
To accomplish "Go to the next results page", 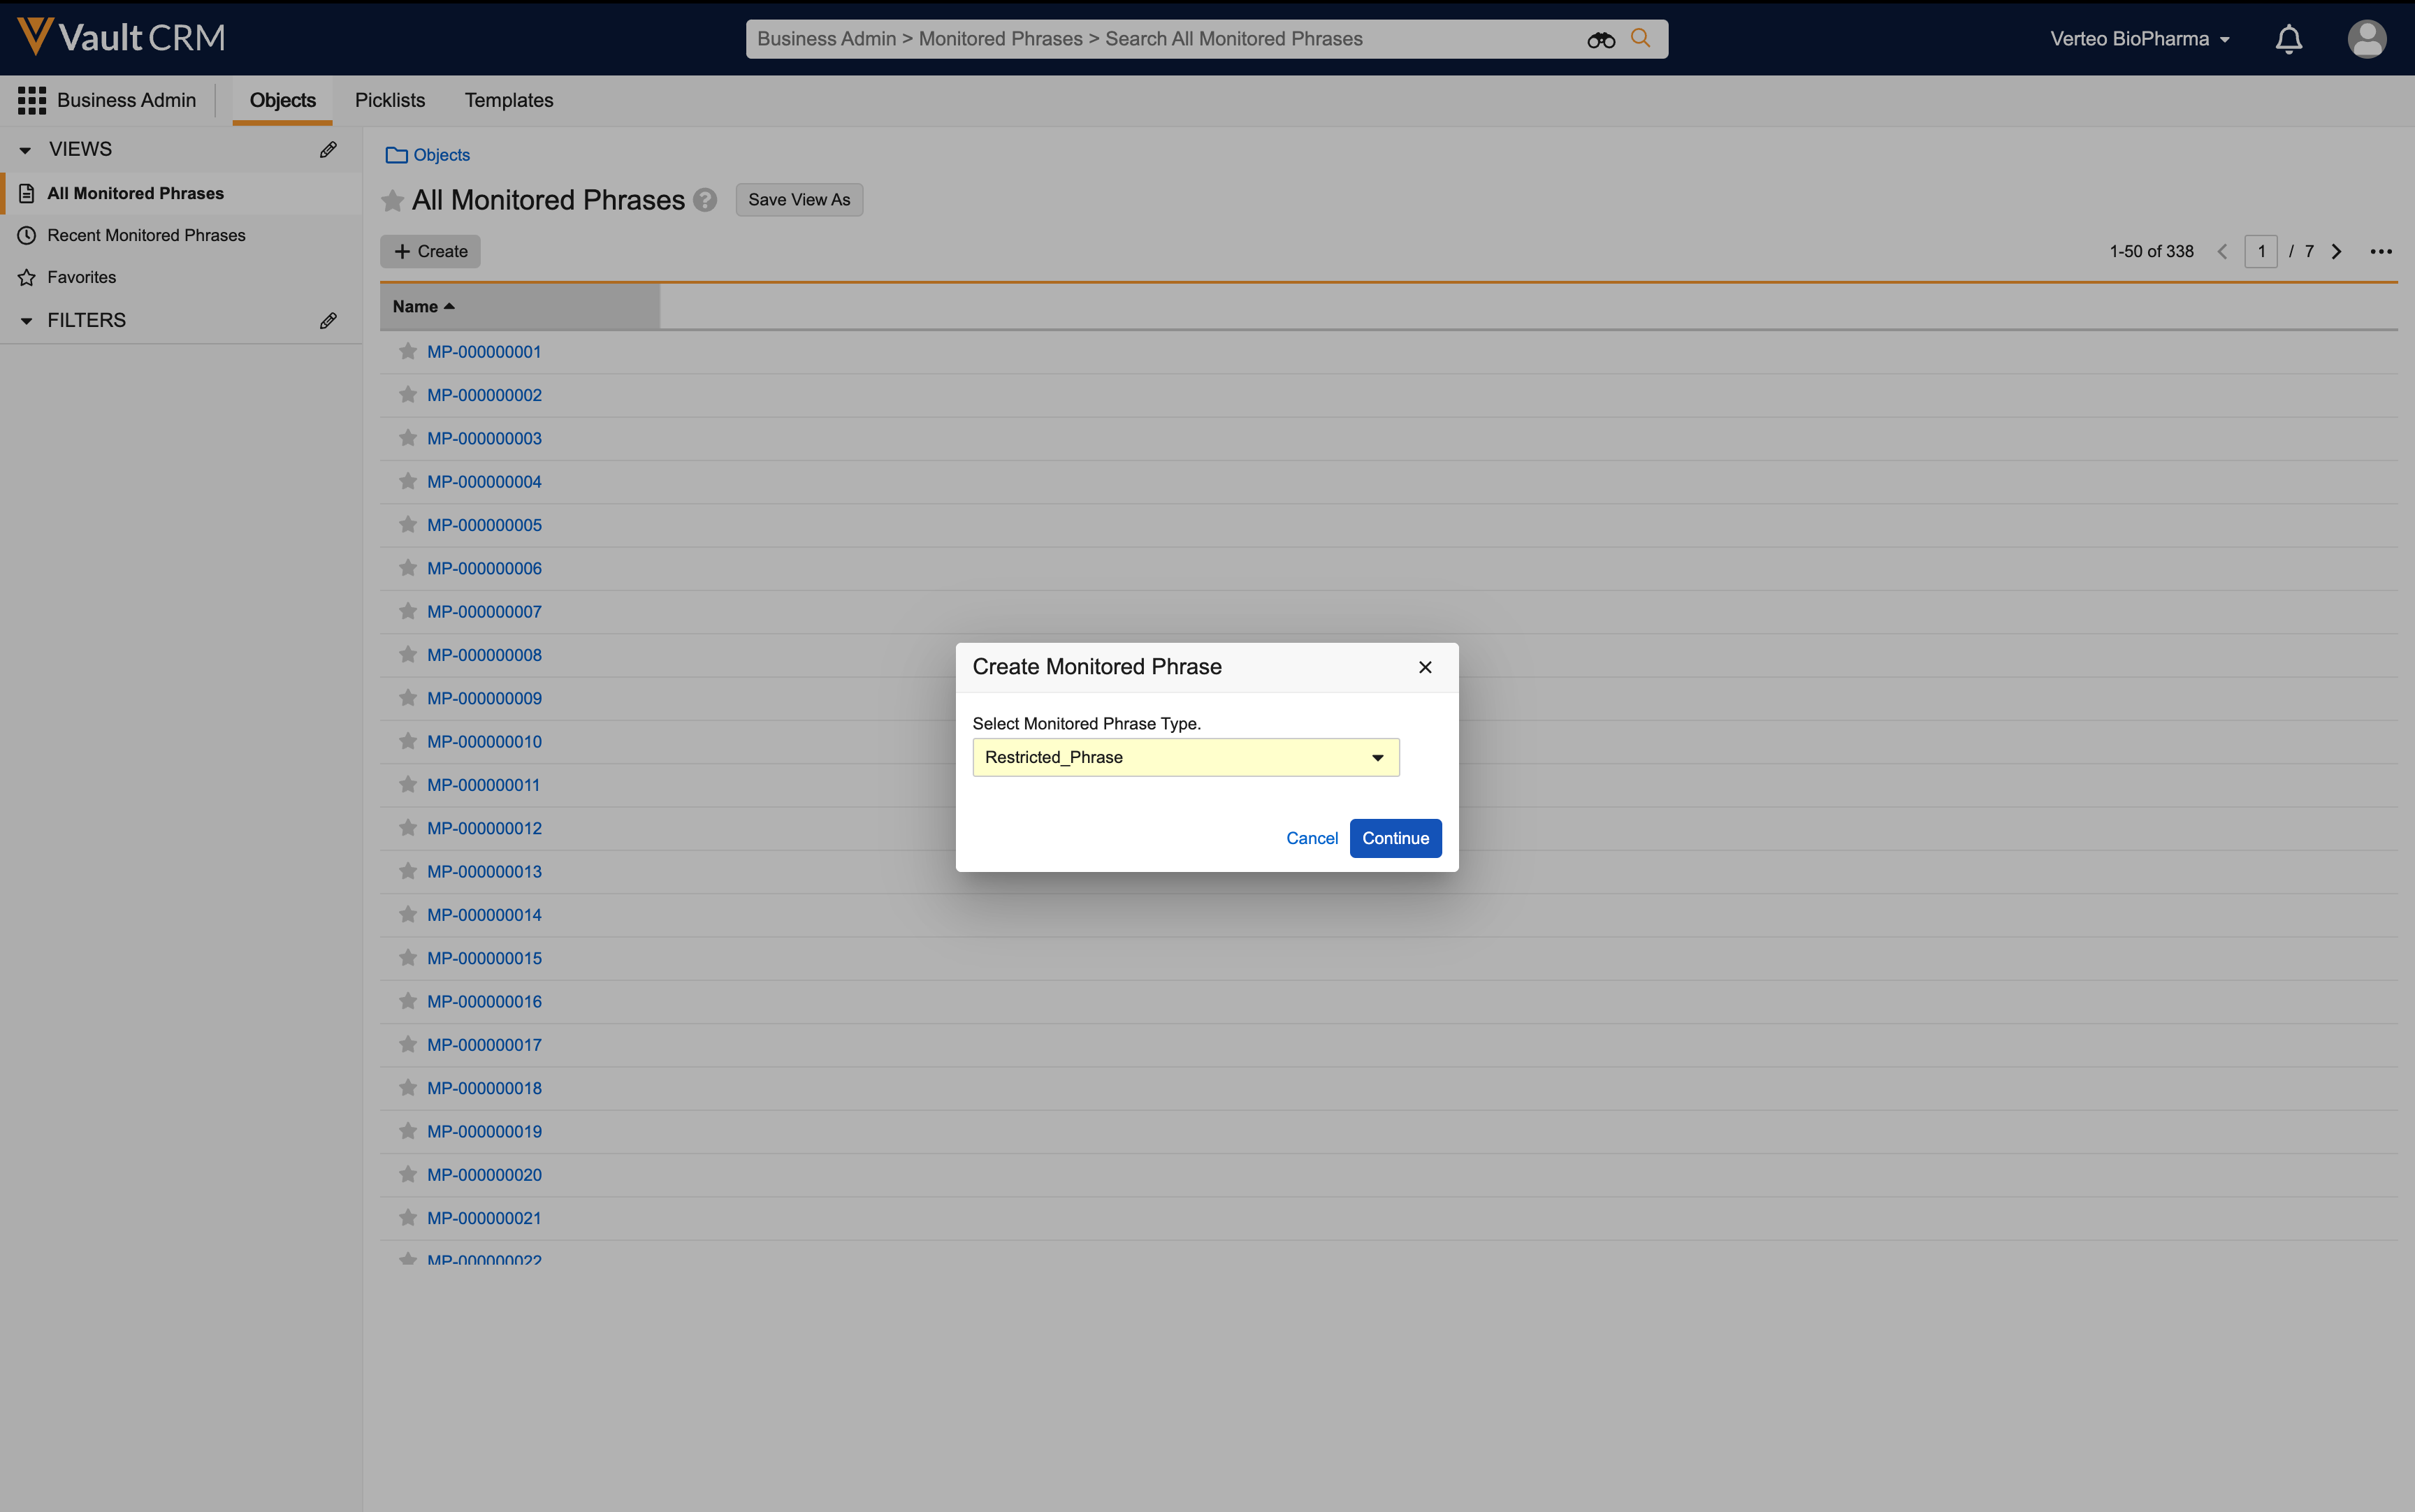I will coord(2337,252).
